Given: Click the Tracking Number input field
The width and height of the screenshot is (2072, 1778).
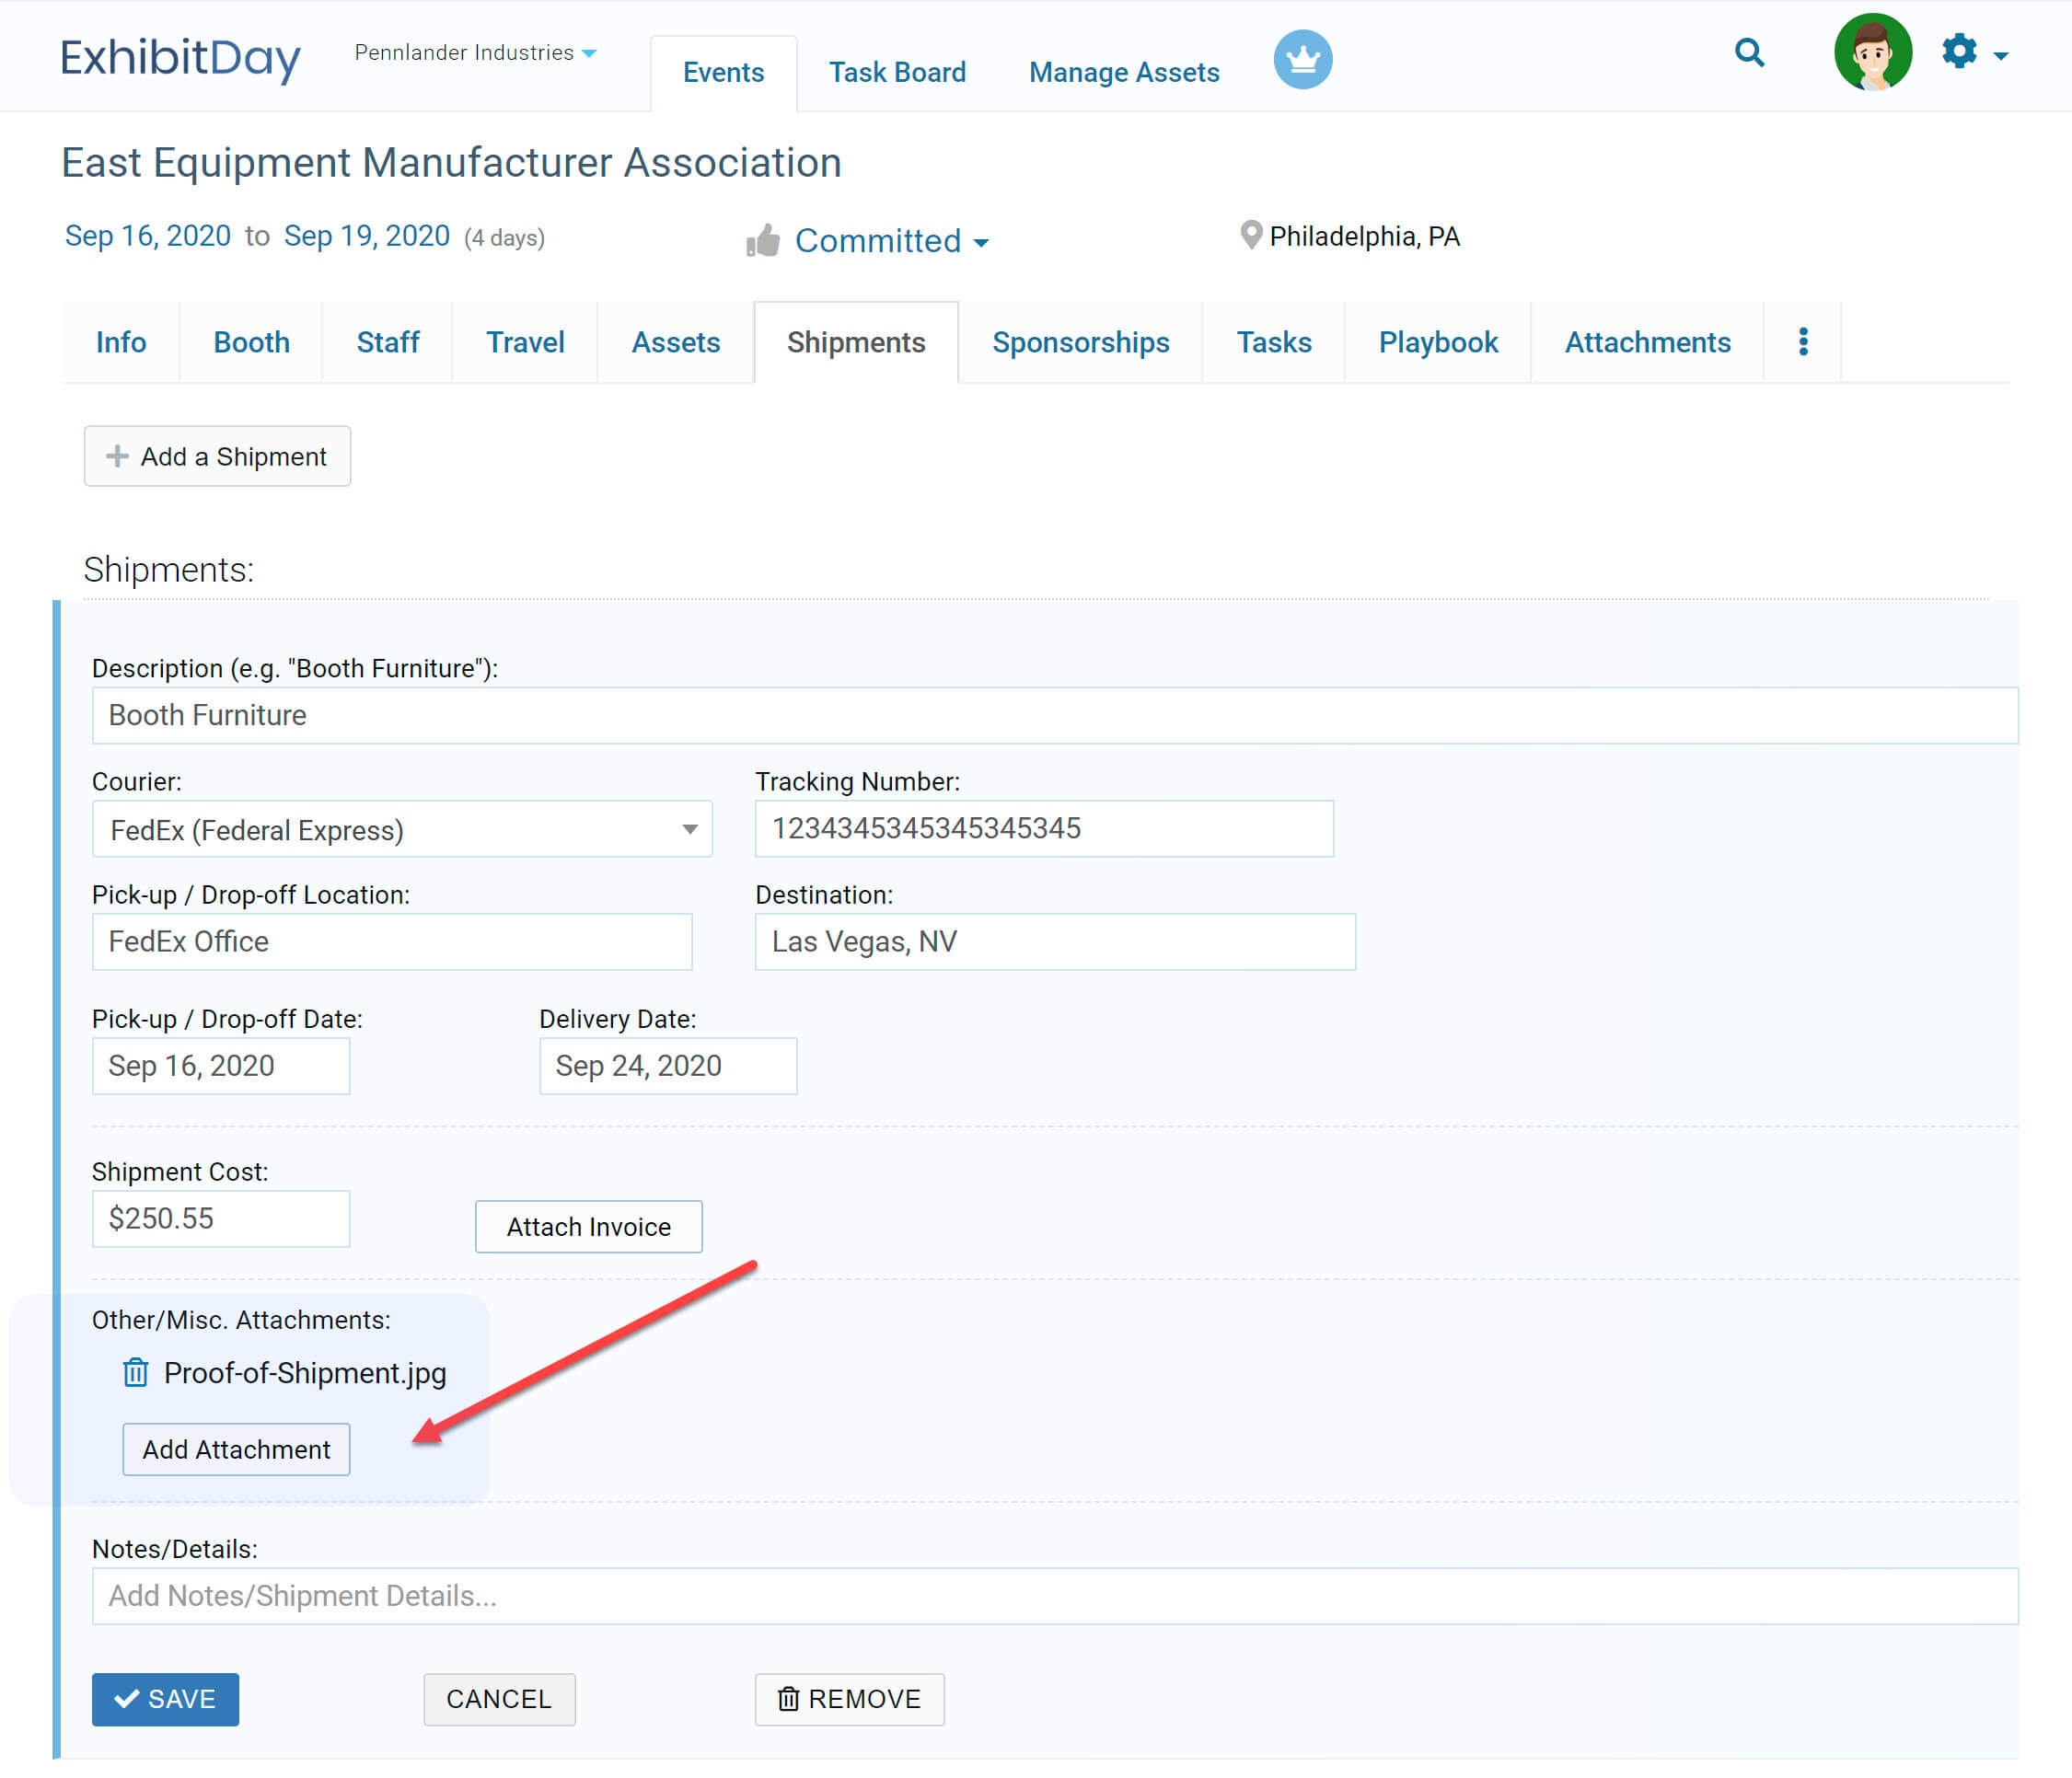Looking at the screenshot, I should coord(1043,829).
